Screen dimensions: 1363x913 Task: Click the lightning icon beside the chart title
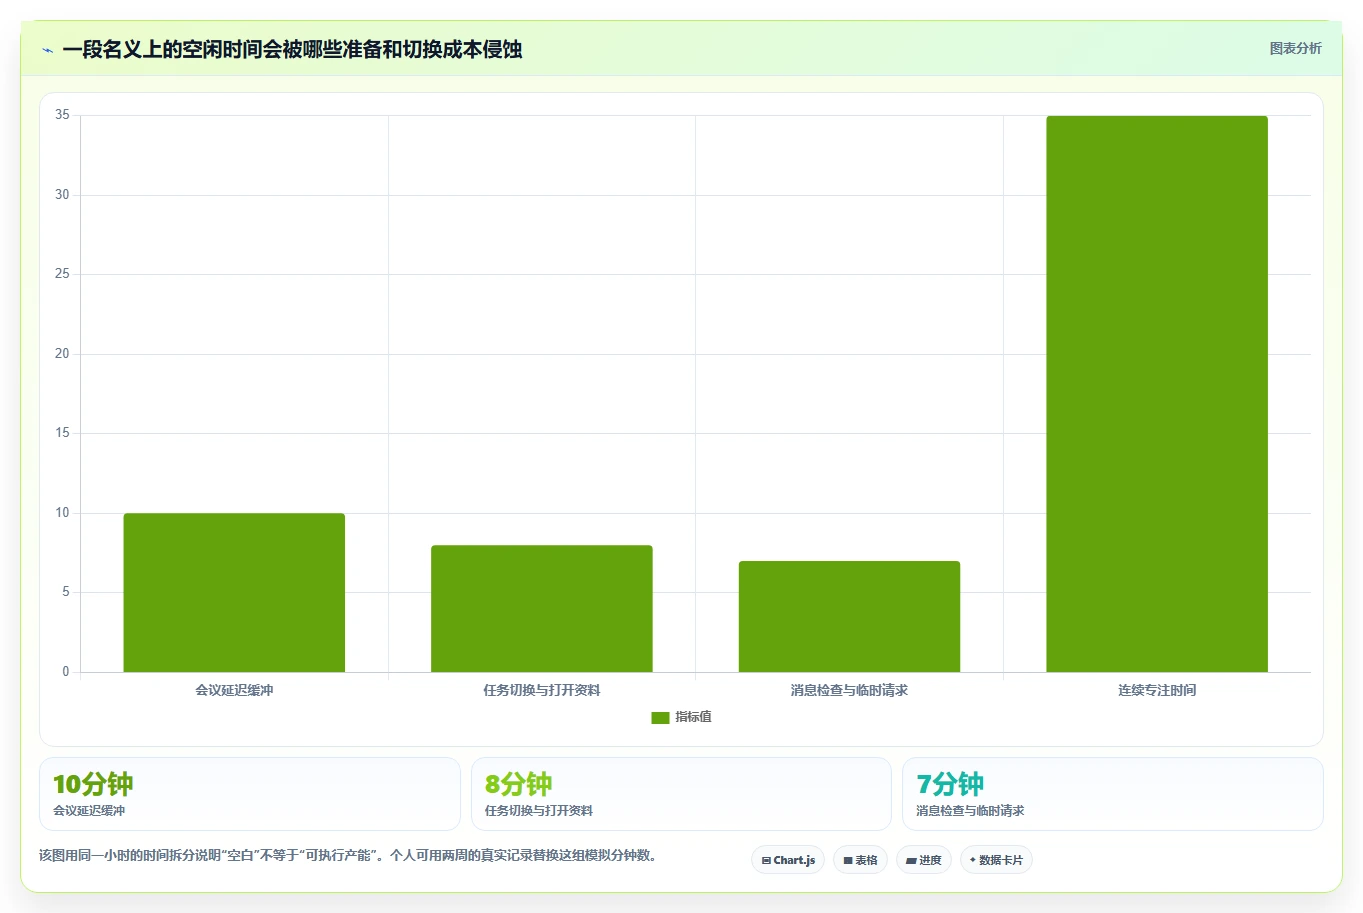pos(47,50)
